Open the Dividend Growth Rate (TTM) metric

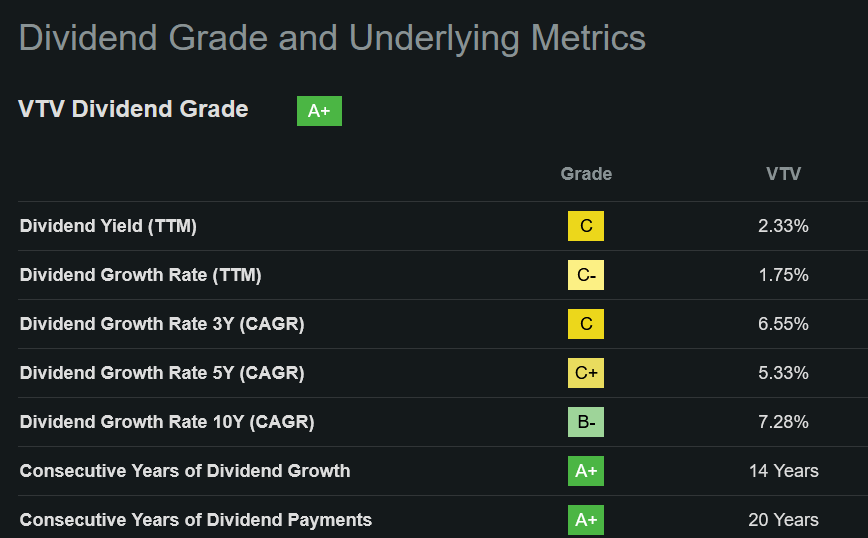click(140, 275)
